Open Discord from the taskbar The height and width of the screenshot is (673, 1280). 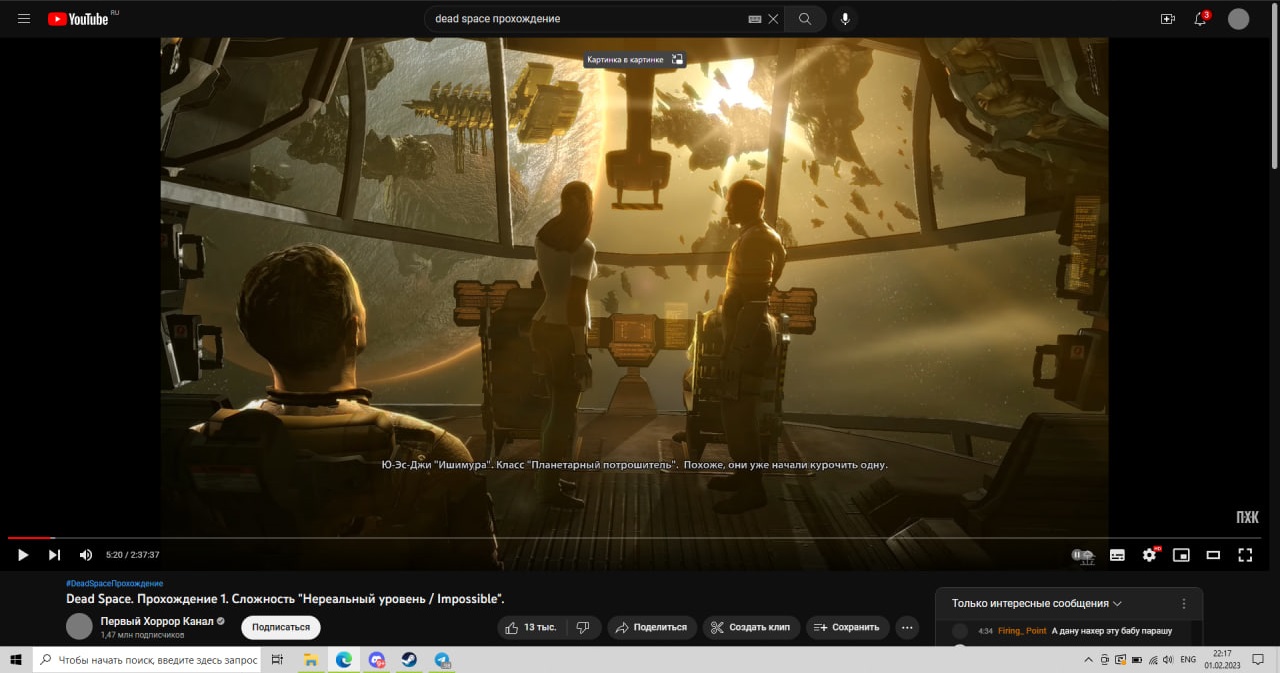click(x=377, y=660)
